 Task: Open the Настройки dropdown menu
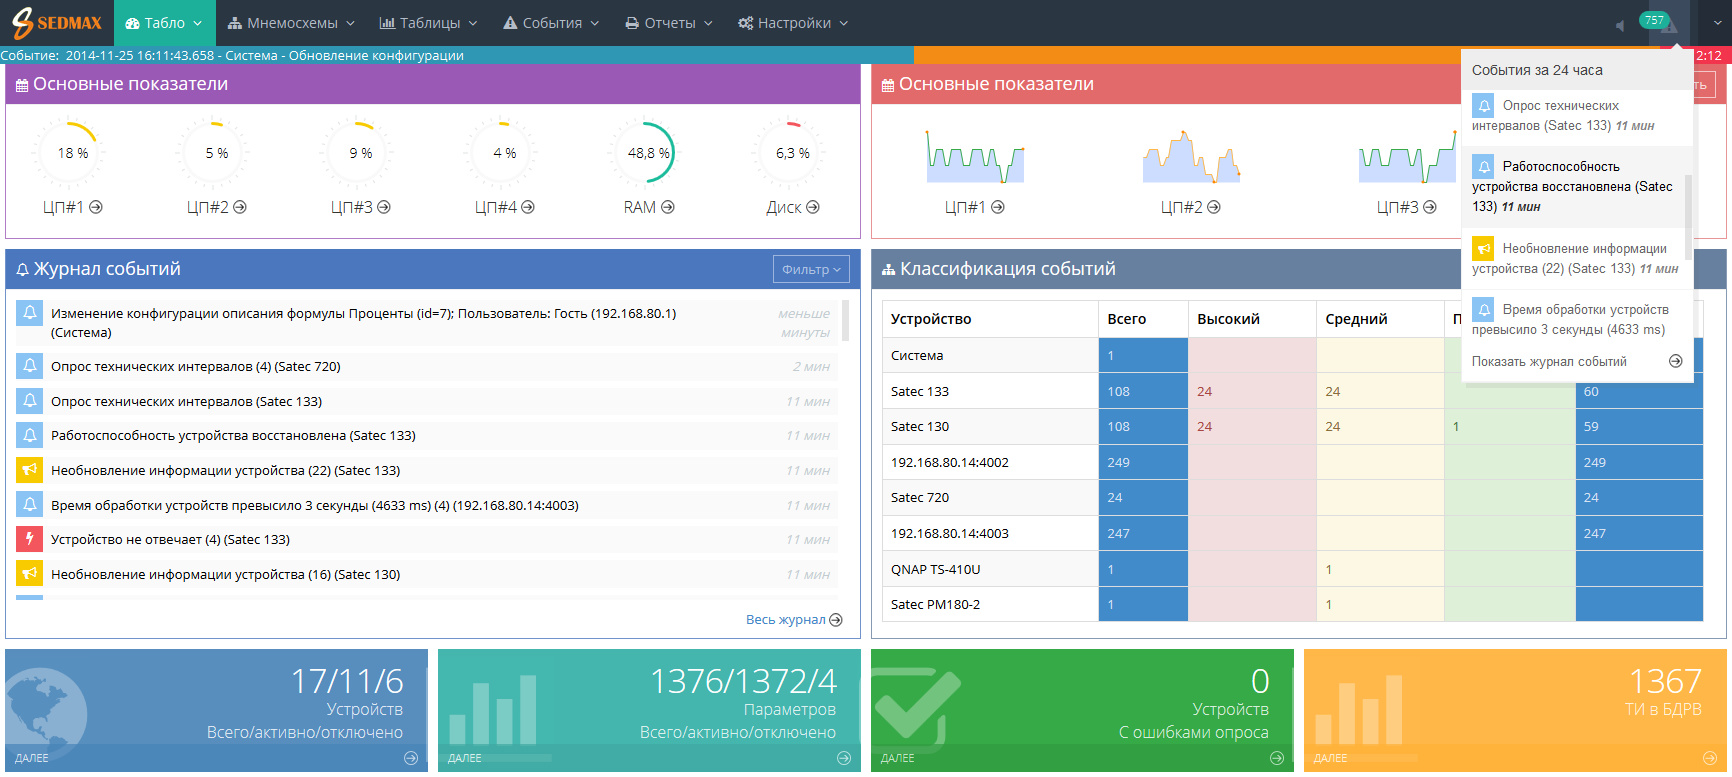click(793, 23)
